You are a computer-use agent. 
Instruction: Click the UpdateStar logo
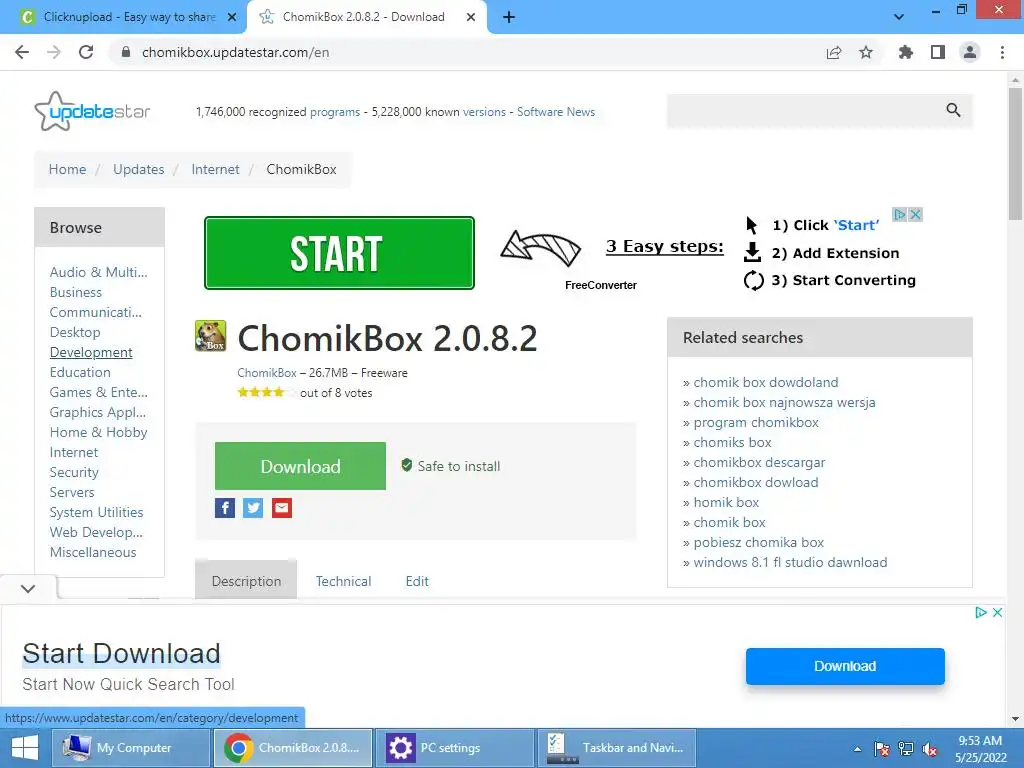pyautogui.click(x=92, y=111)
